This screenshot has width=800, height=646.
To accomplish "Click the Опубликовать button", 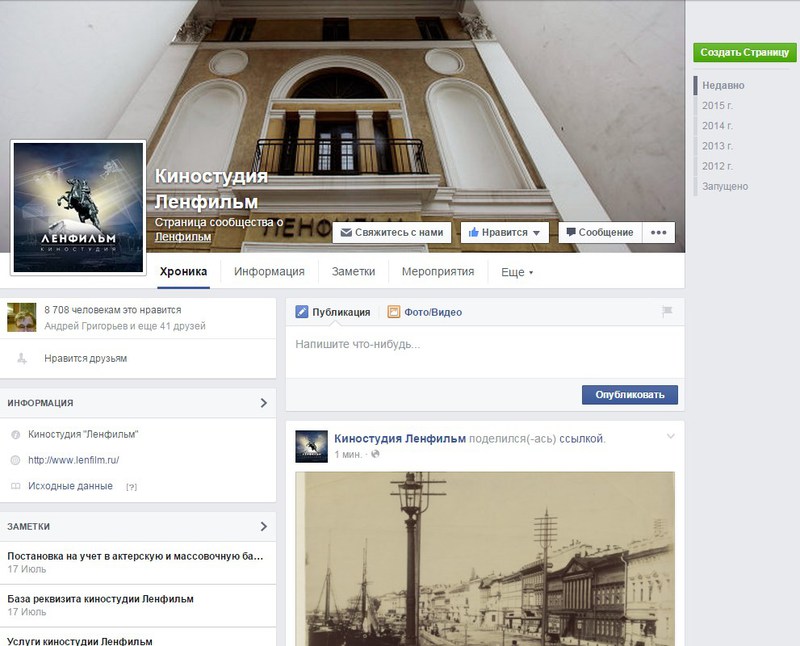I will pyautogui.click(x=630, y=395).
